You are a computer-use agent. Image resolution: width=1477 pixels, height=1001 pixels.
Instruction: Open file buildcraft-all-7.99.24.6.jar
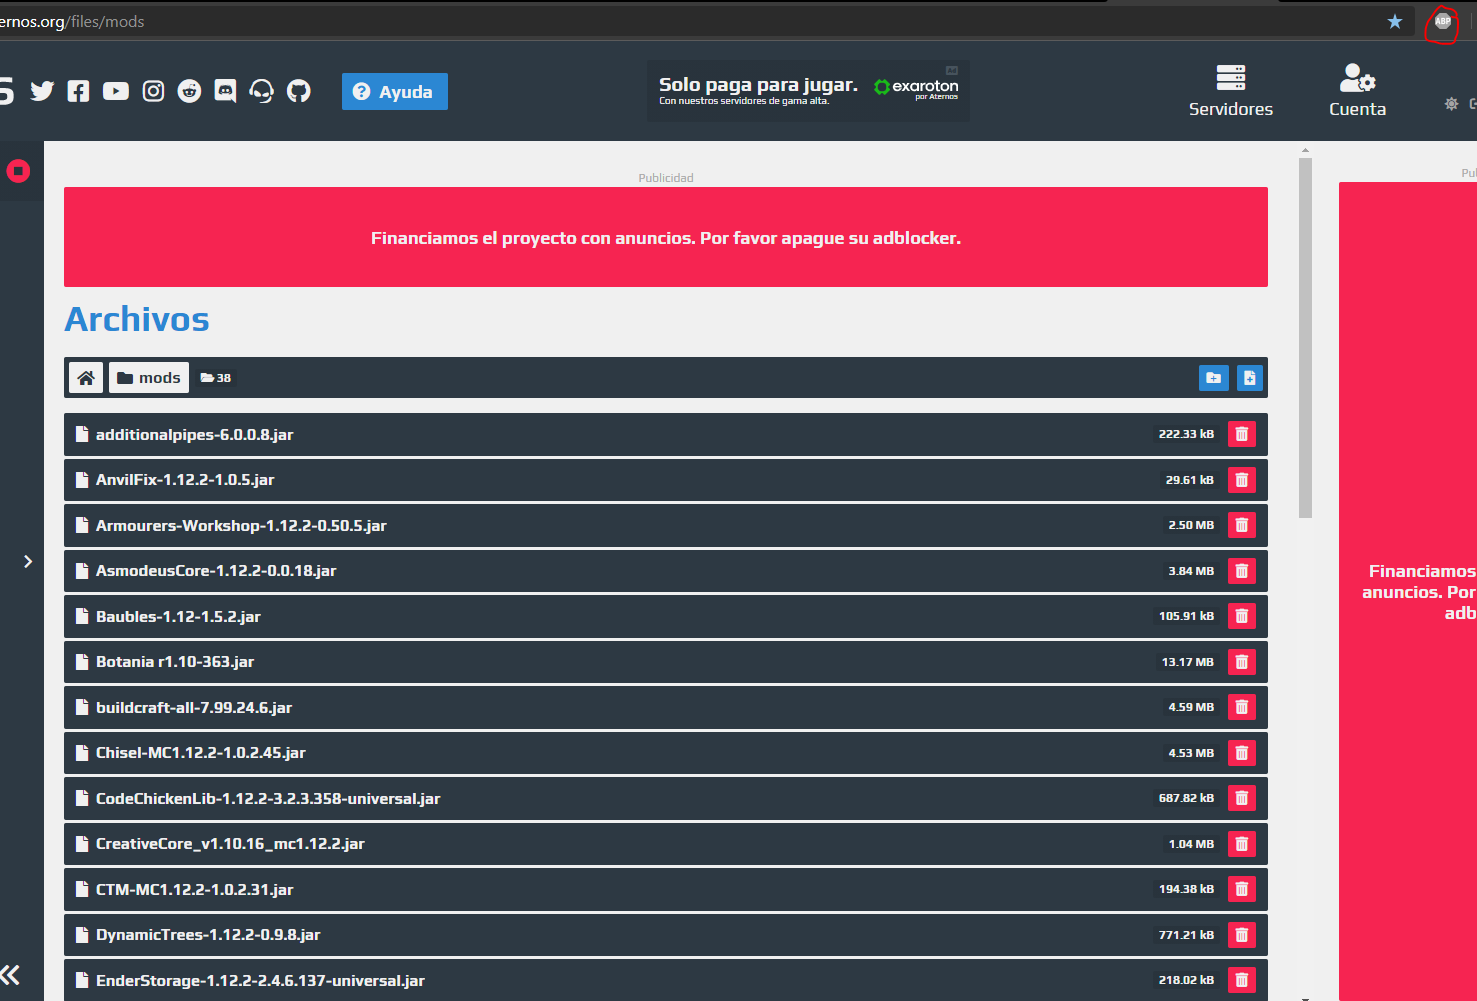point(666,707)
